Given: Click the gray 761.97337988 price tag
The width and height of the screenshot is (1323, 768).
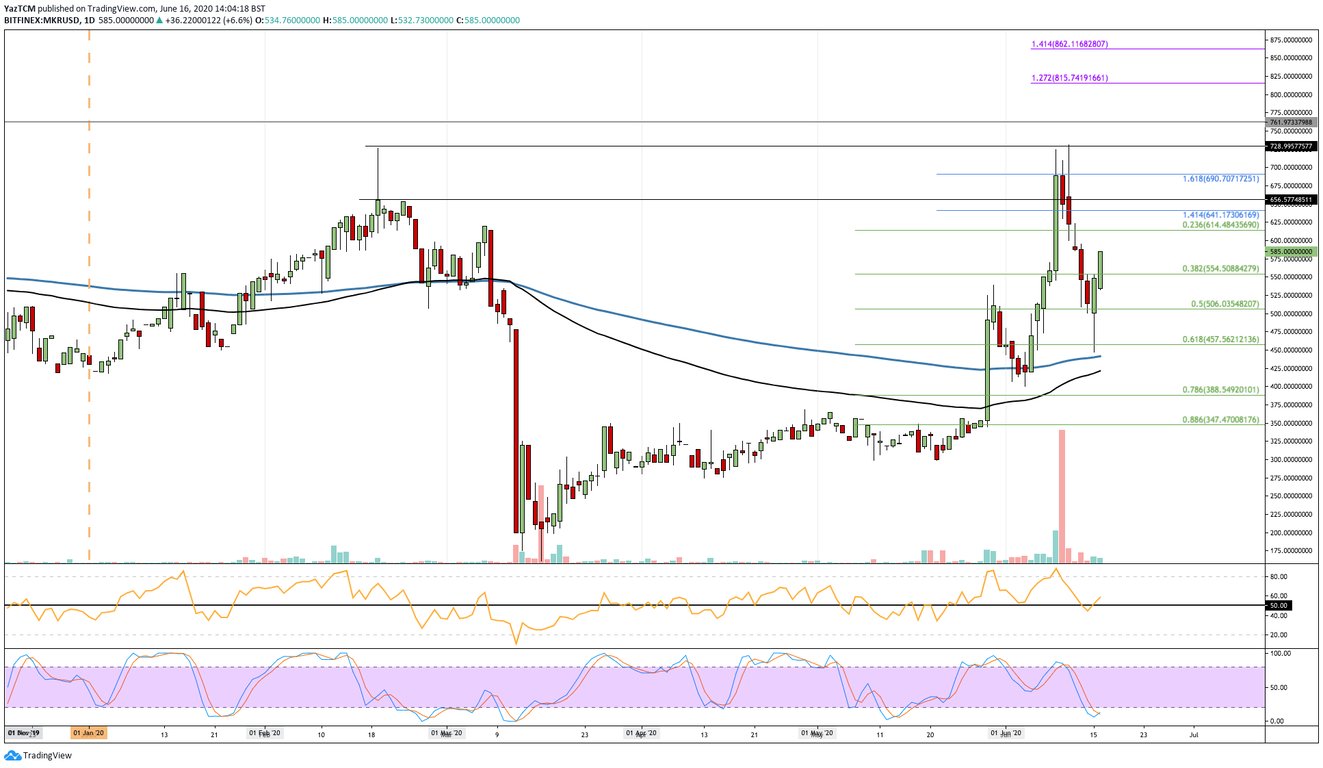Looking at the screenshot, I should pyautogui.click(x=1290, y=122).
